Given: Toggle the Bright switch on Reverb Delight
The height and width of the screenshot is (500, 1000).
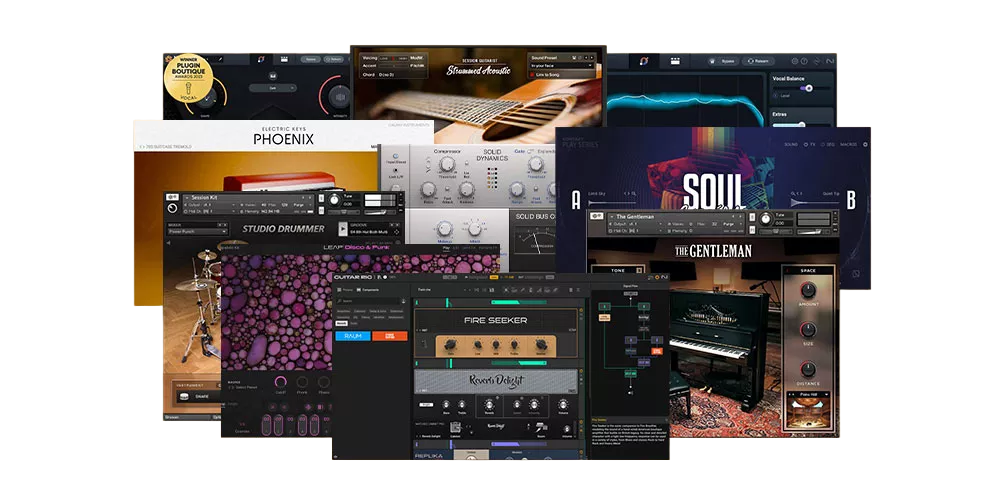Looking at the screenshot, I should point(426,405).
